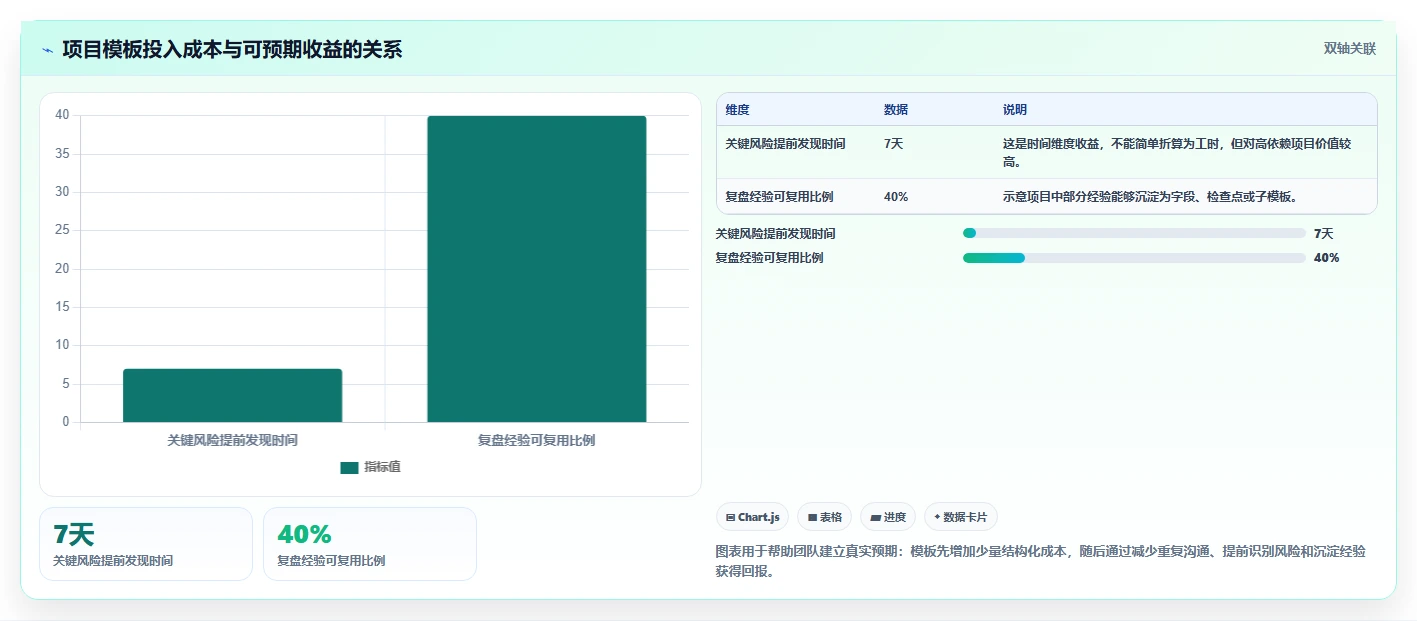Click the table cell showing 7天
The image size is (1417, 621).
(894, 144)
